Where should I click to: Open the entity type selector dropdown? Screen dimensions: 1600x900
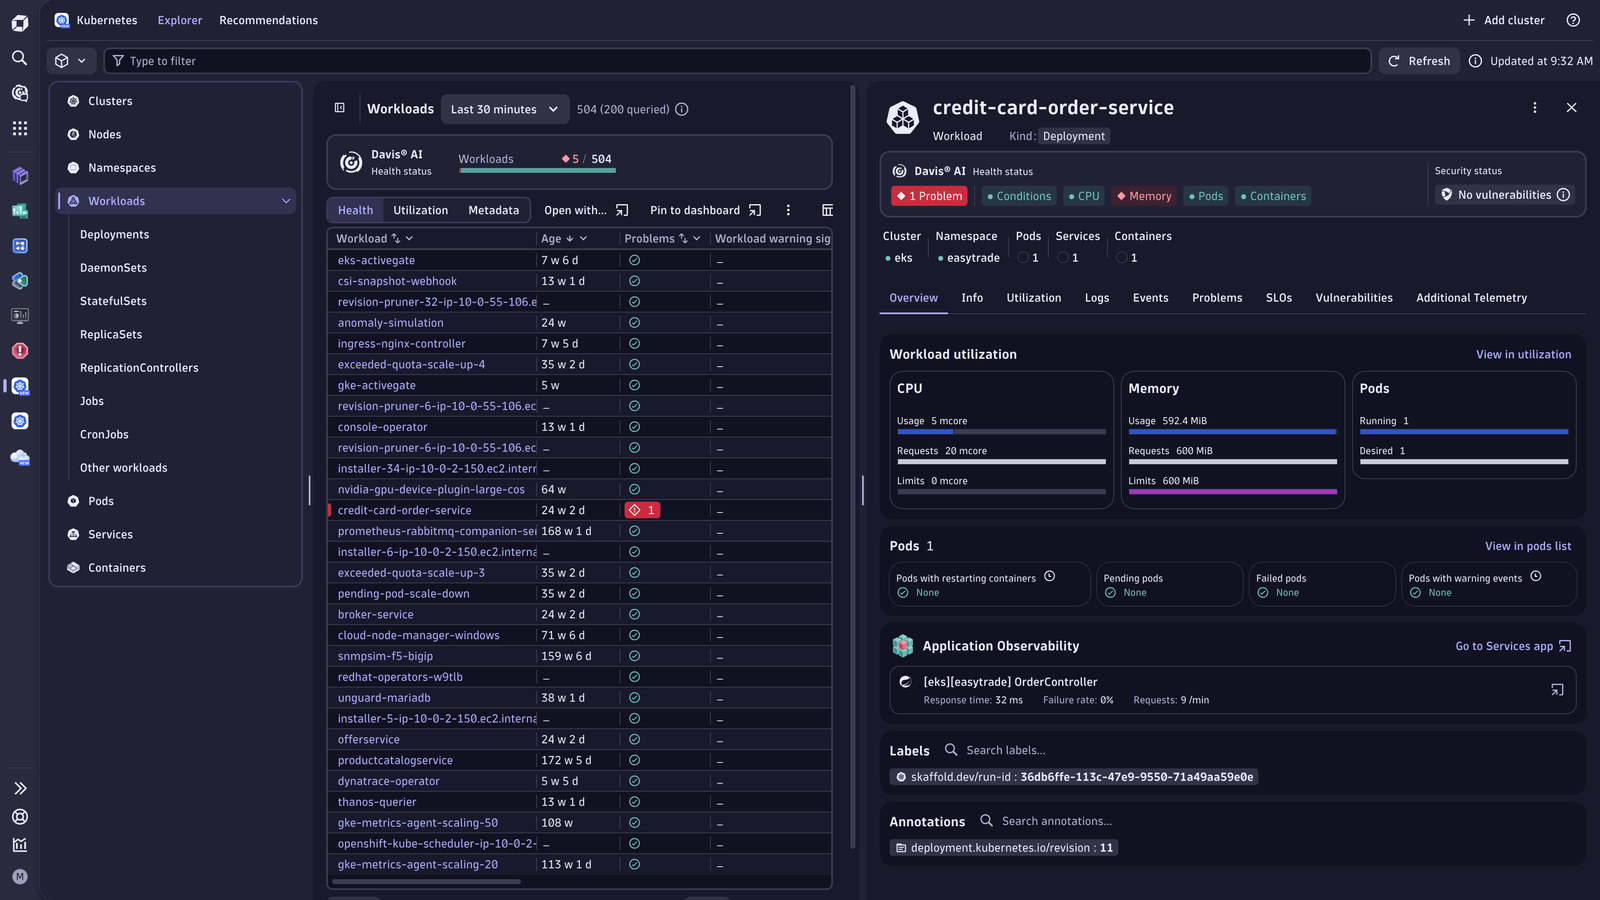pos(71,61)
